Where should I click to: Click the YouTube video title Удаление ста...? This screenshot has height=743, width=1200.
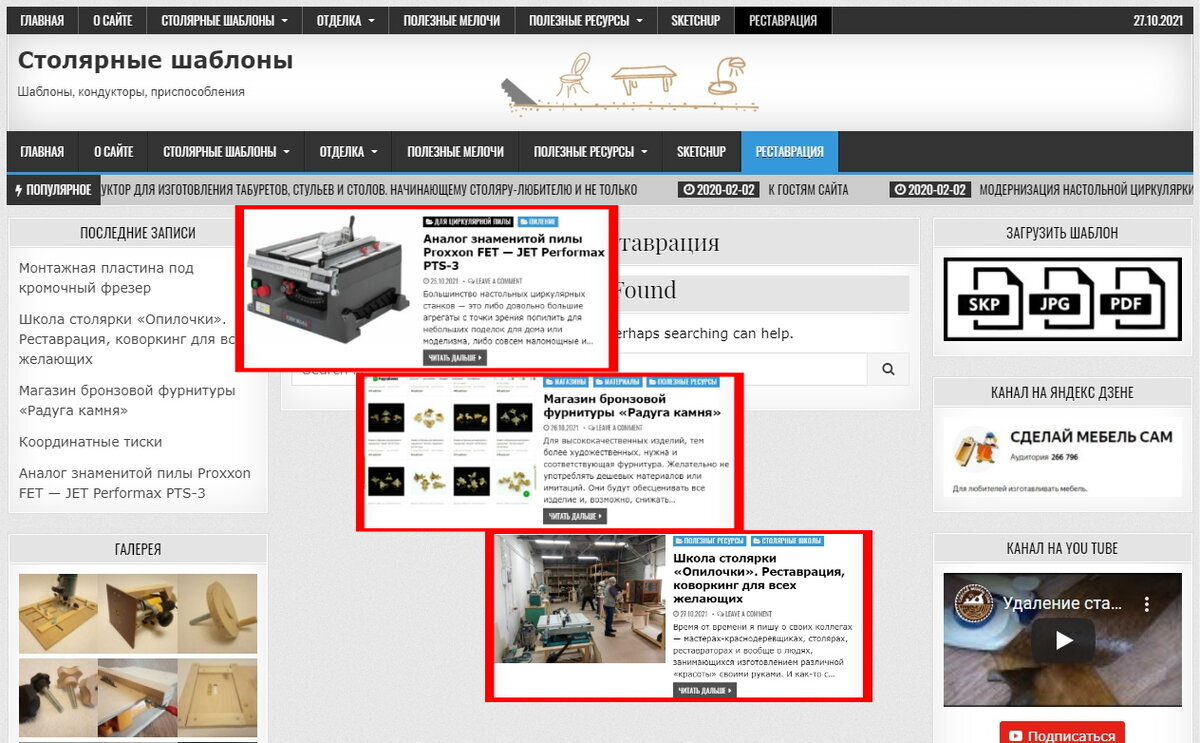(x=1062, y=604)
